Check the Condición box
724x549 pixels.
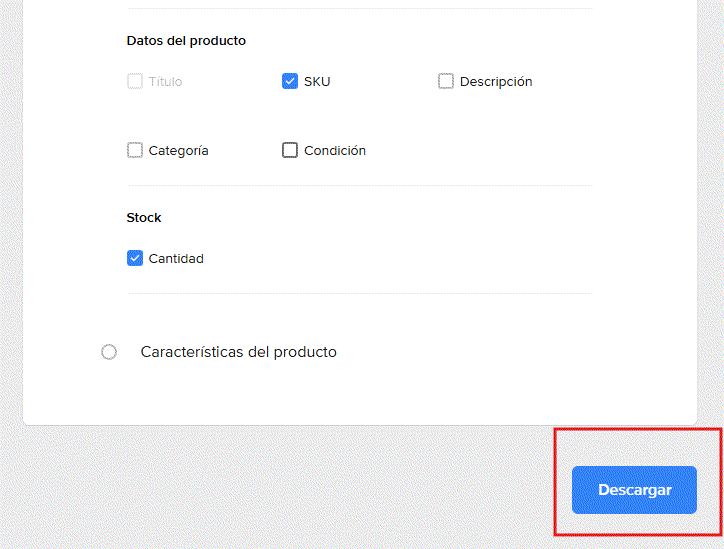pos(290,150)
